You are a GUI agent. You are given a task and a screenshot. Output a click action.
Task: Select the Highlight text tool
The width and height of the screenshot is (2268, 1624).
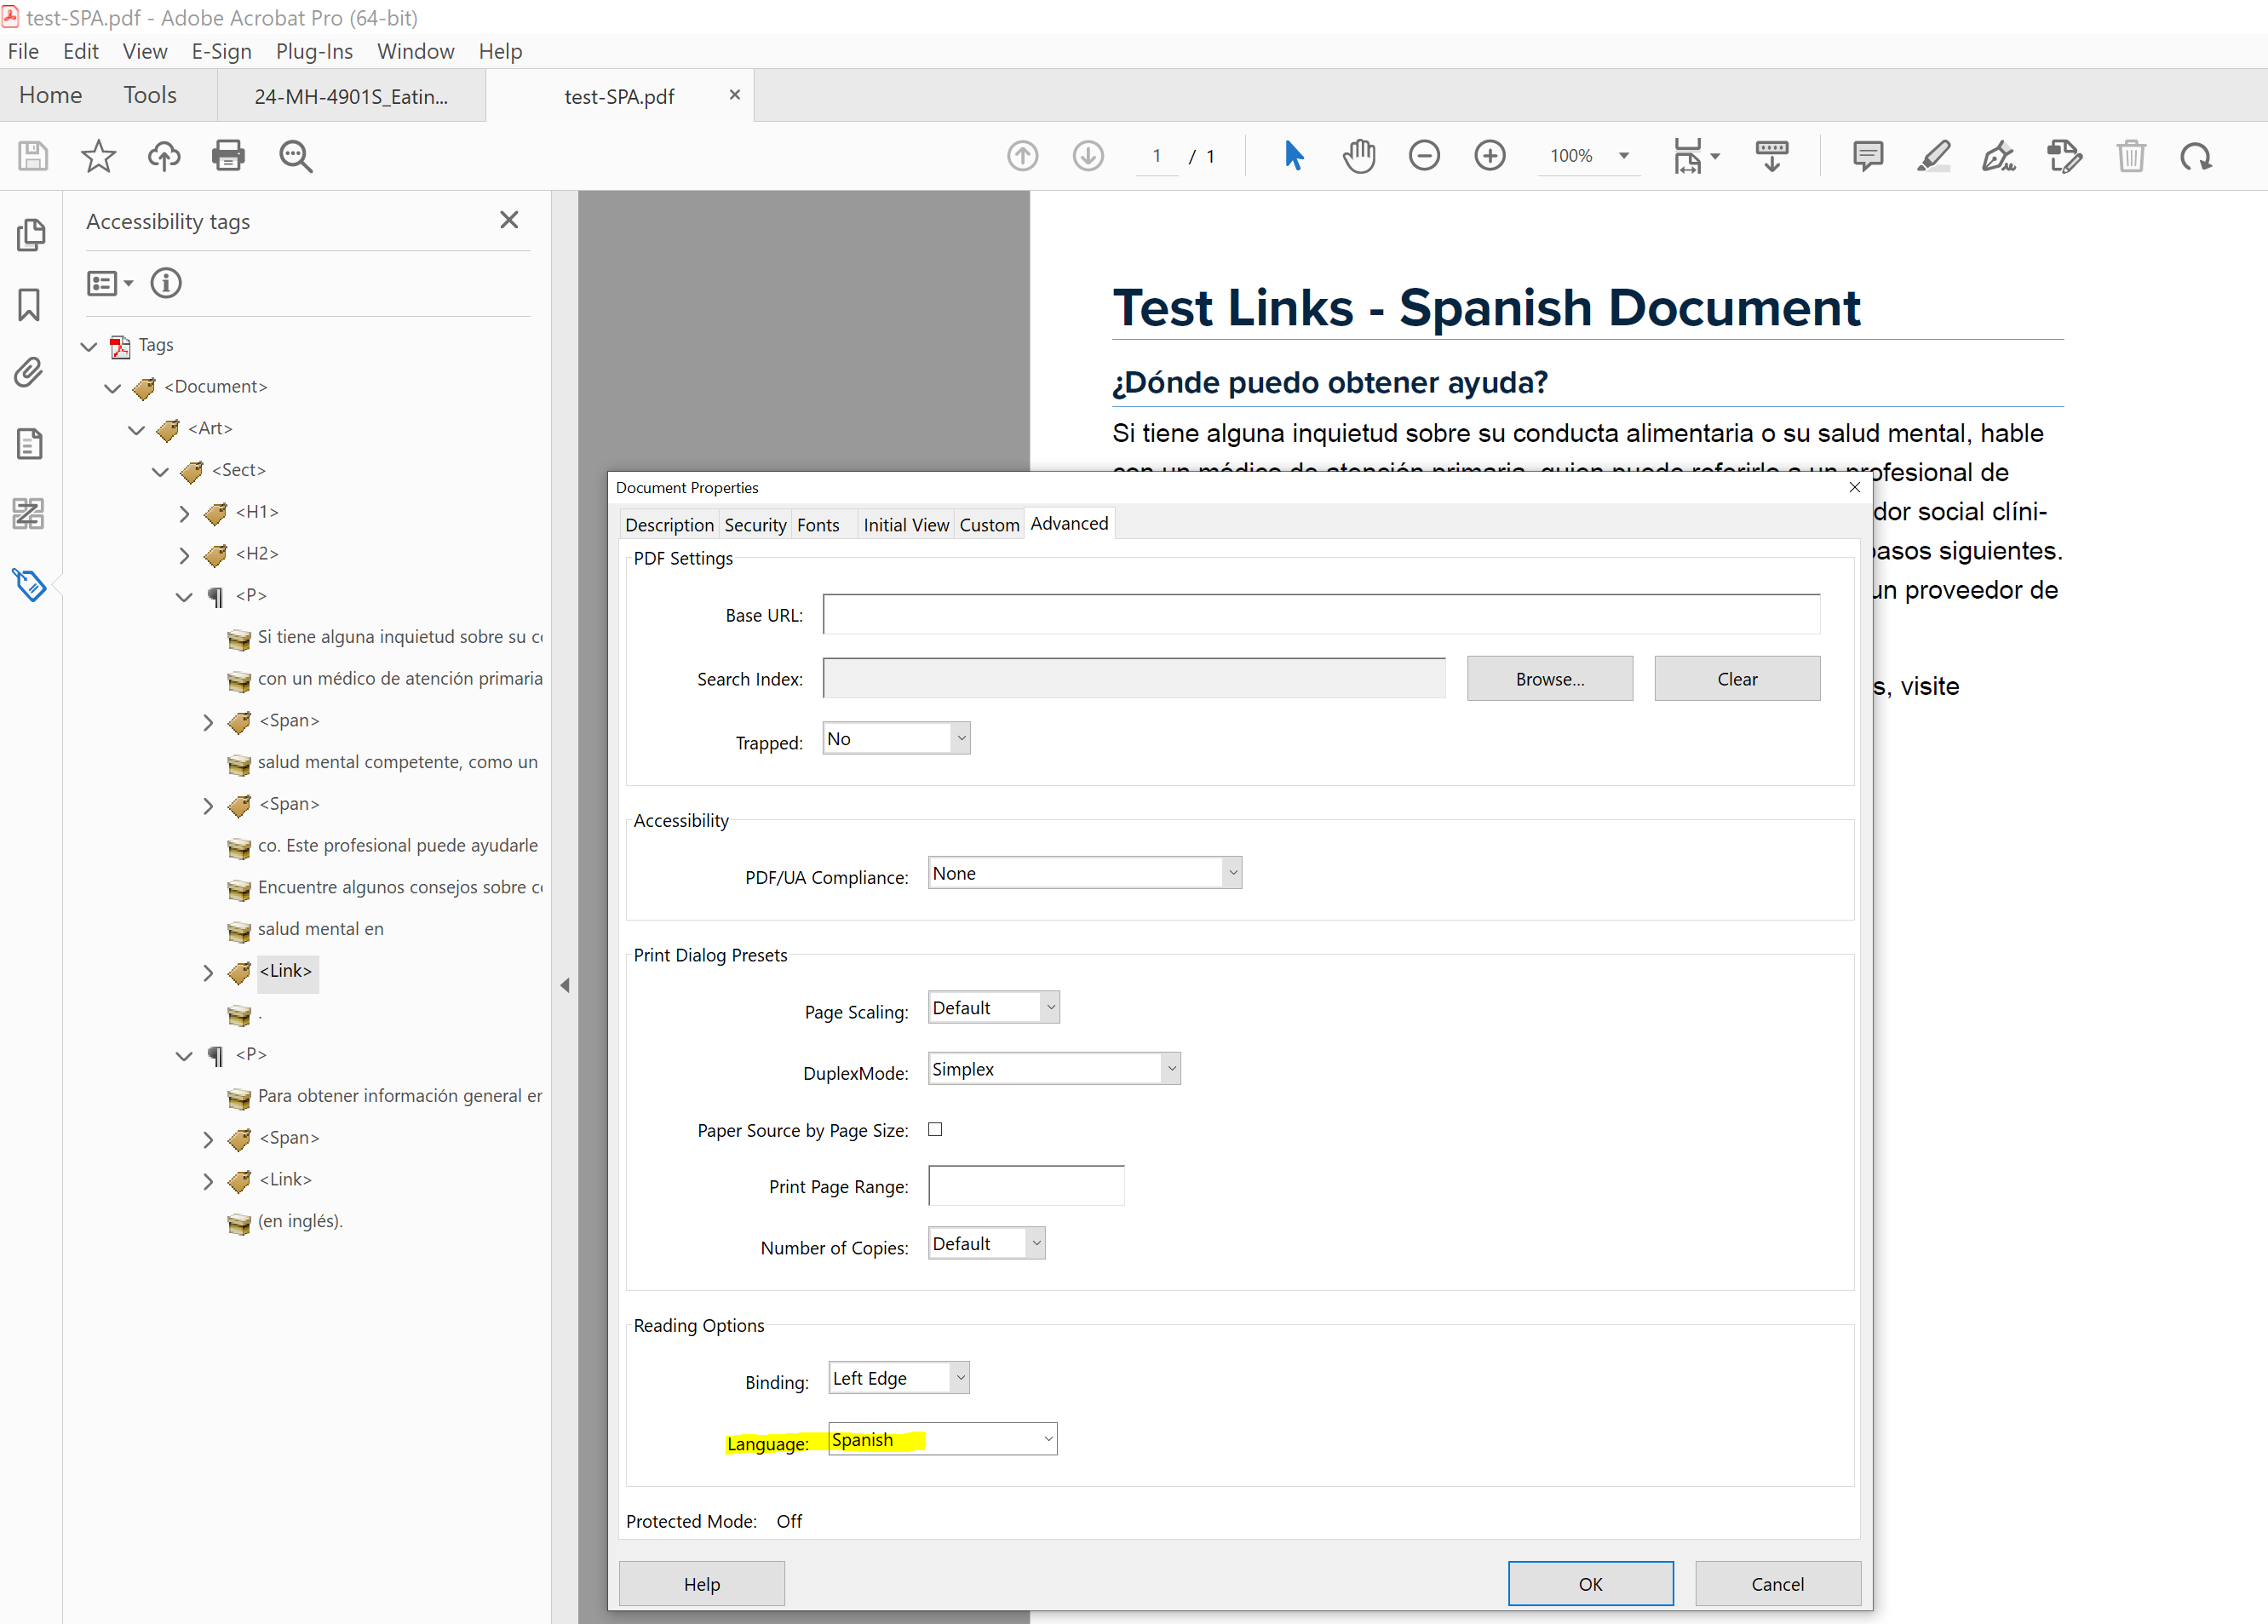[1934, 156]
